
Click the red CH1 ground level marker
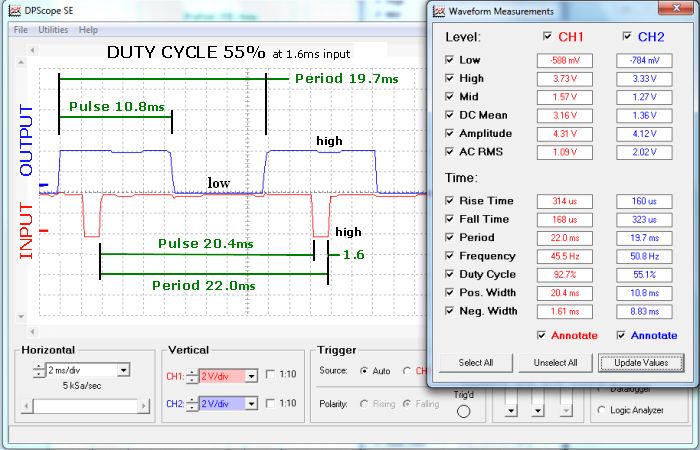click(44, 230)
